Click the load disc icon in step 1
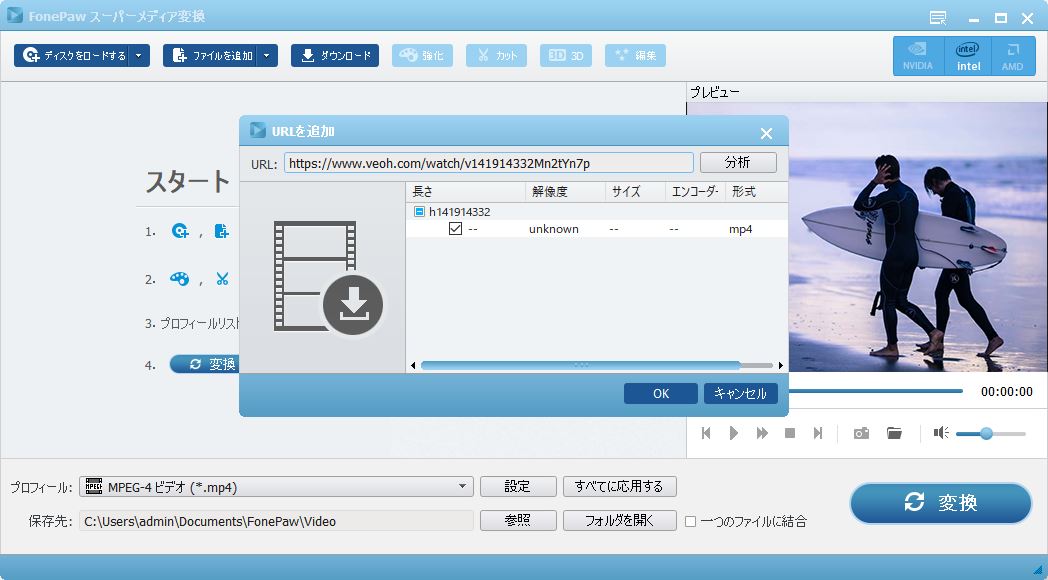The width and height of the screenshot is (1048, 580). (180, 231)
